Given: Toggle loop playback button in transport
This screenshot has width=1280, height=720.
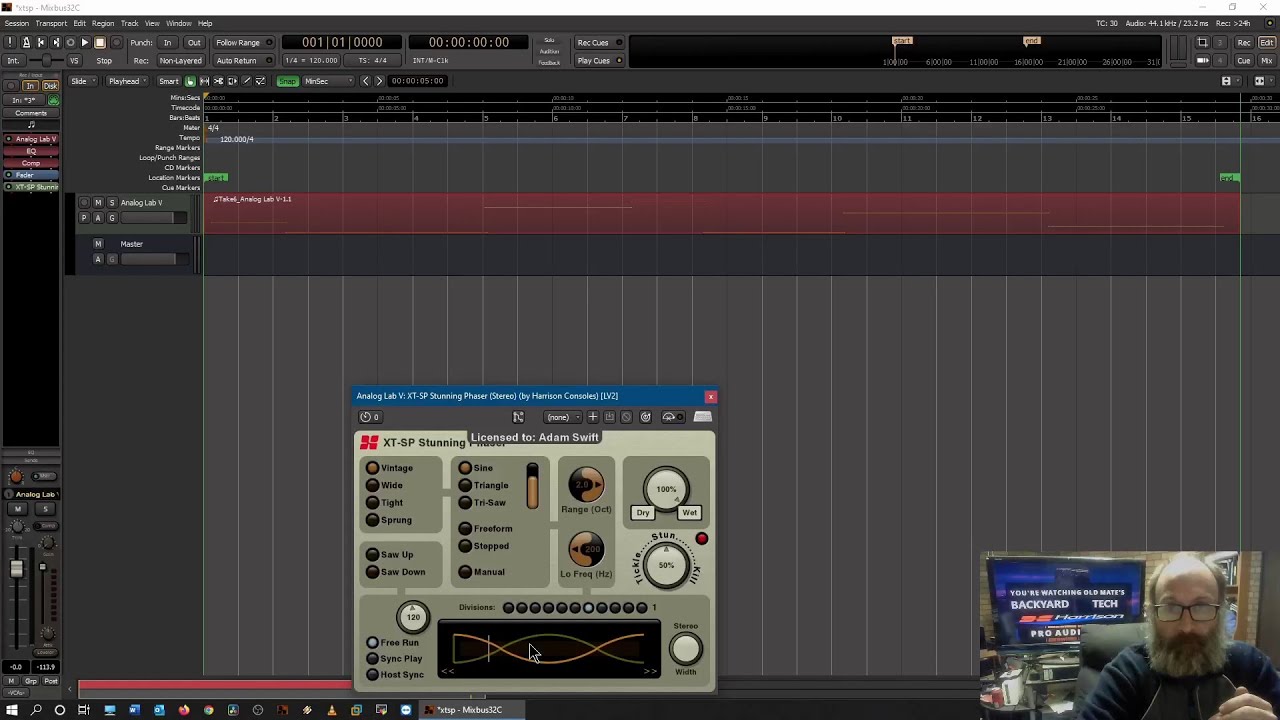Looking at the screenshot, I should click(70, 42).
